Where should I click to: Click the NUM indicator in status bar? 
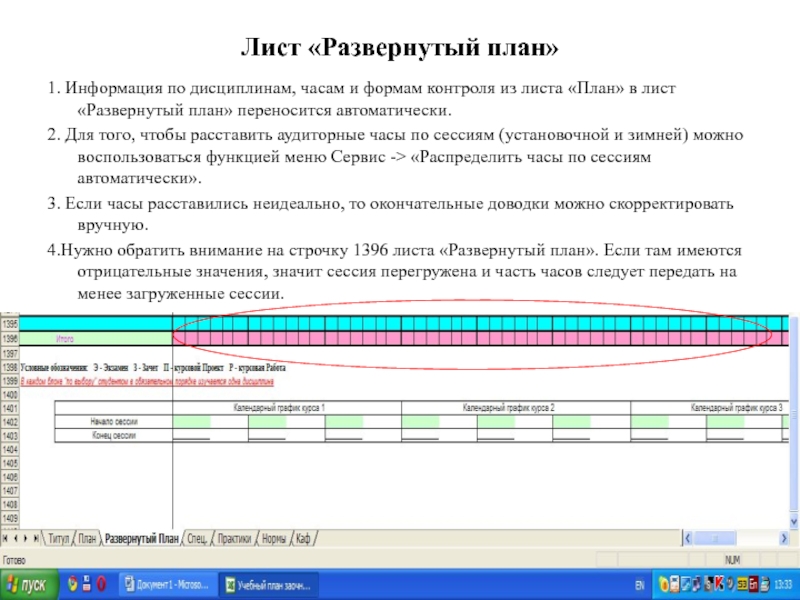(732, 560)
